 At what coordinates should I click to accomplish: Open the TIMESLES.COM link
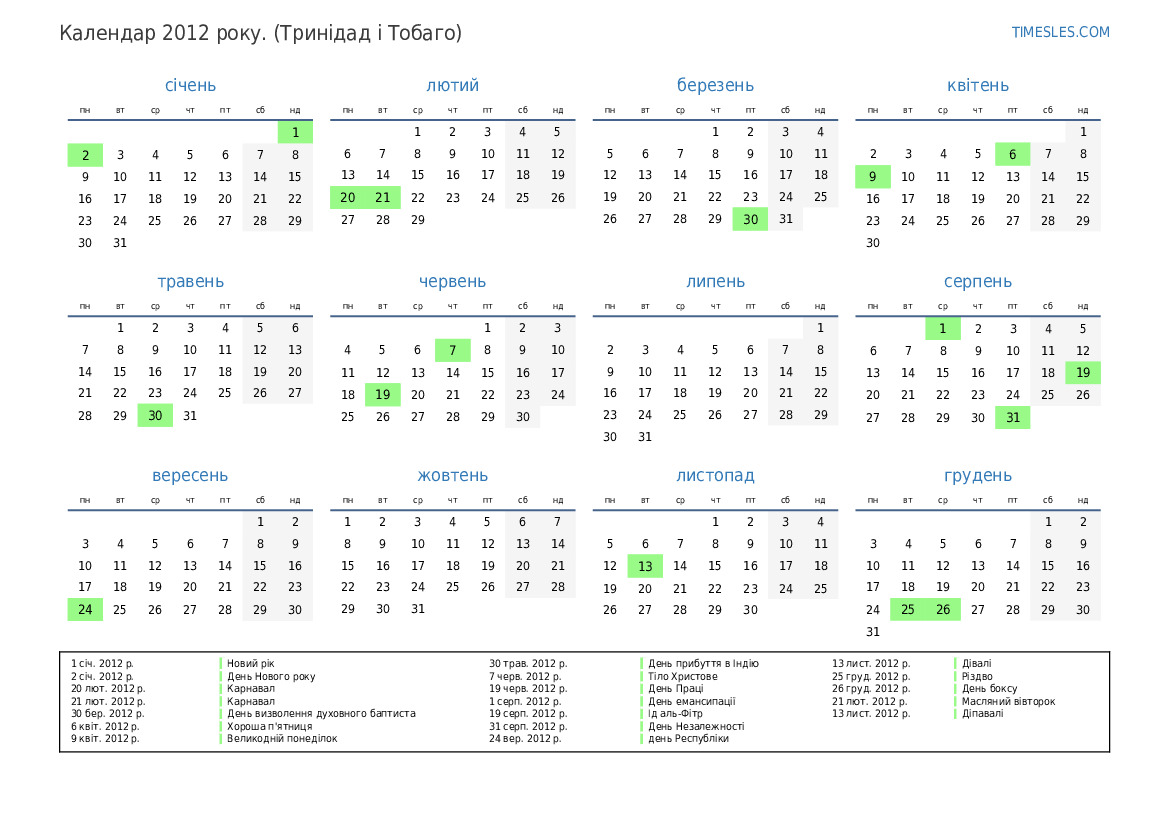coord(1060,32)
